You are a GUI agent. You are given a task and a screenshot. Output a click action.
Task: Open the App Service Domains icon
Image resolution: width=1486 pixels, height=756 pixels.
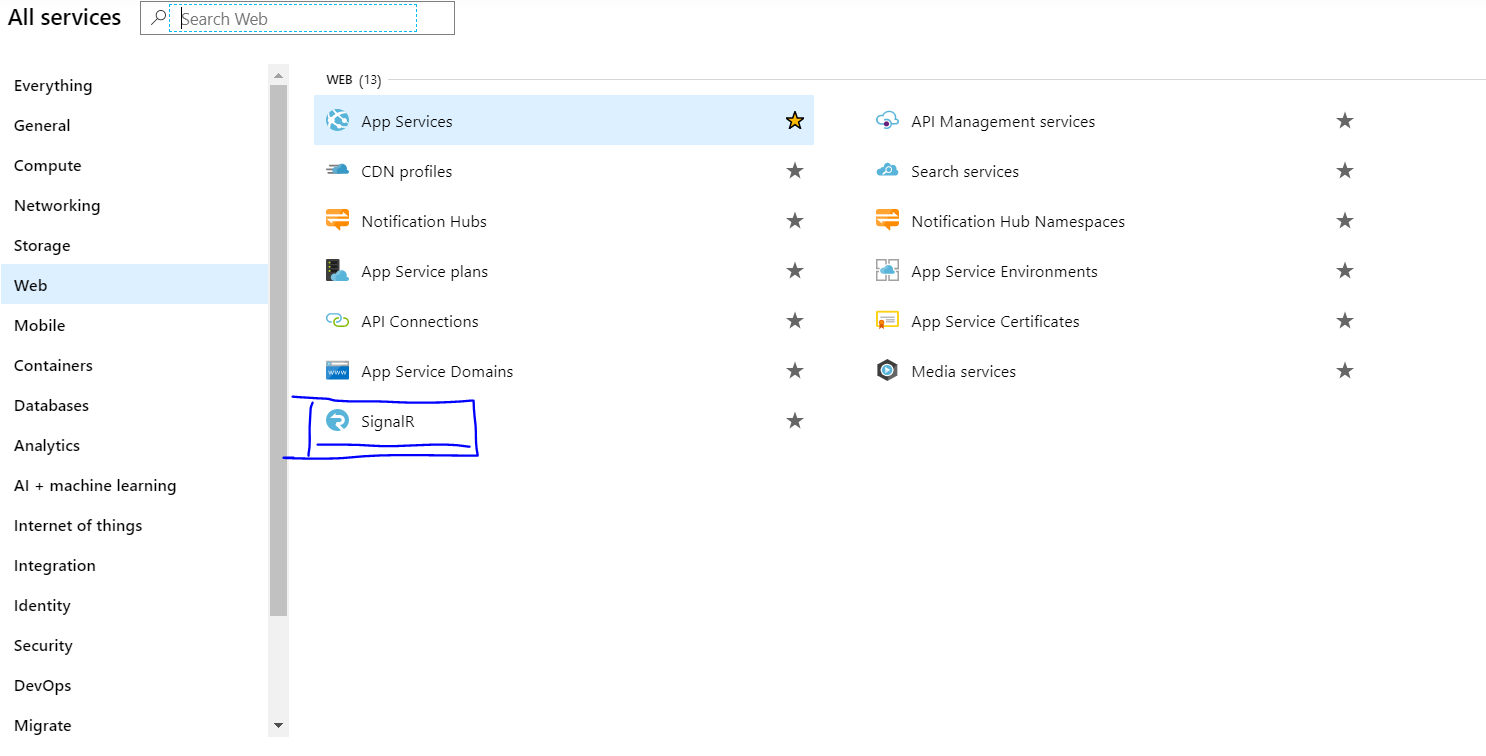click(337, 371)
